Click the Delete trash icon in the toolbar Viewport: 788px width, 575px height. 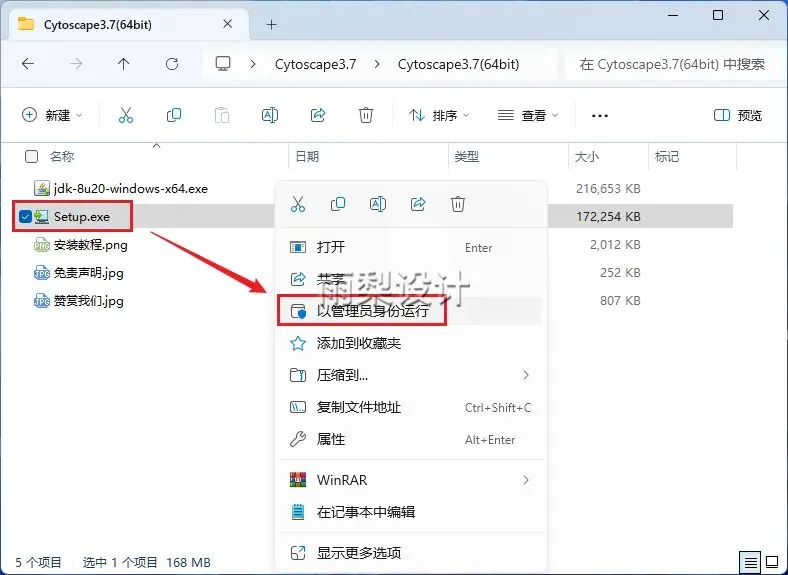pos(366,116)
